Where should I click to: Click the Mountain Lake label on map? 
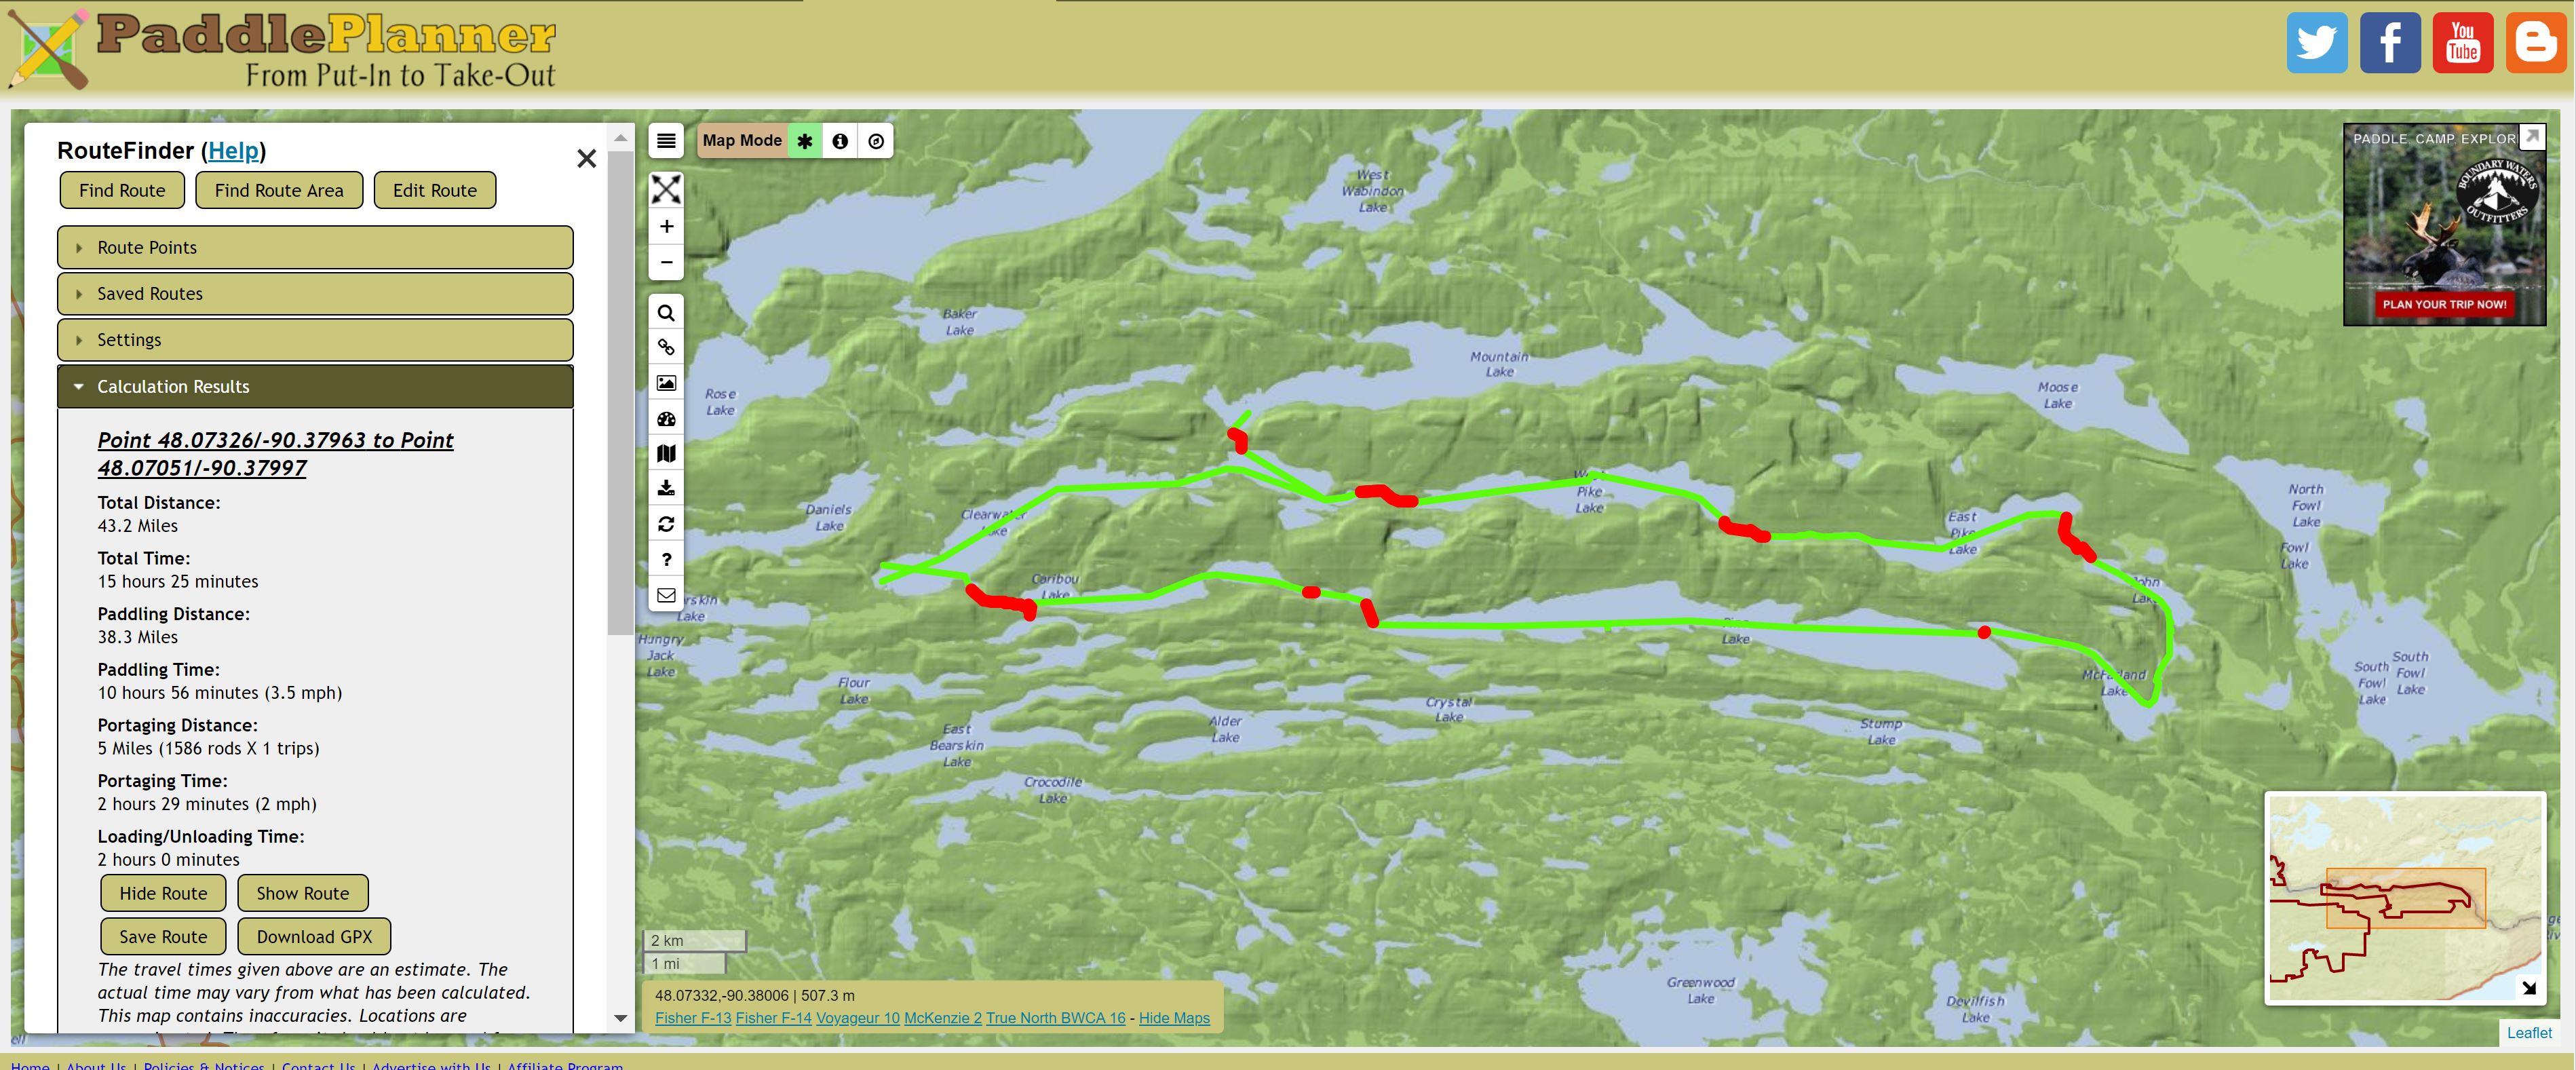[x=1499, y=364]
